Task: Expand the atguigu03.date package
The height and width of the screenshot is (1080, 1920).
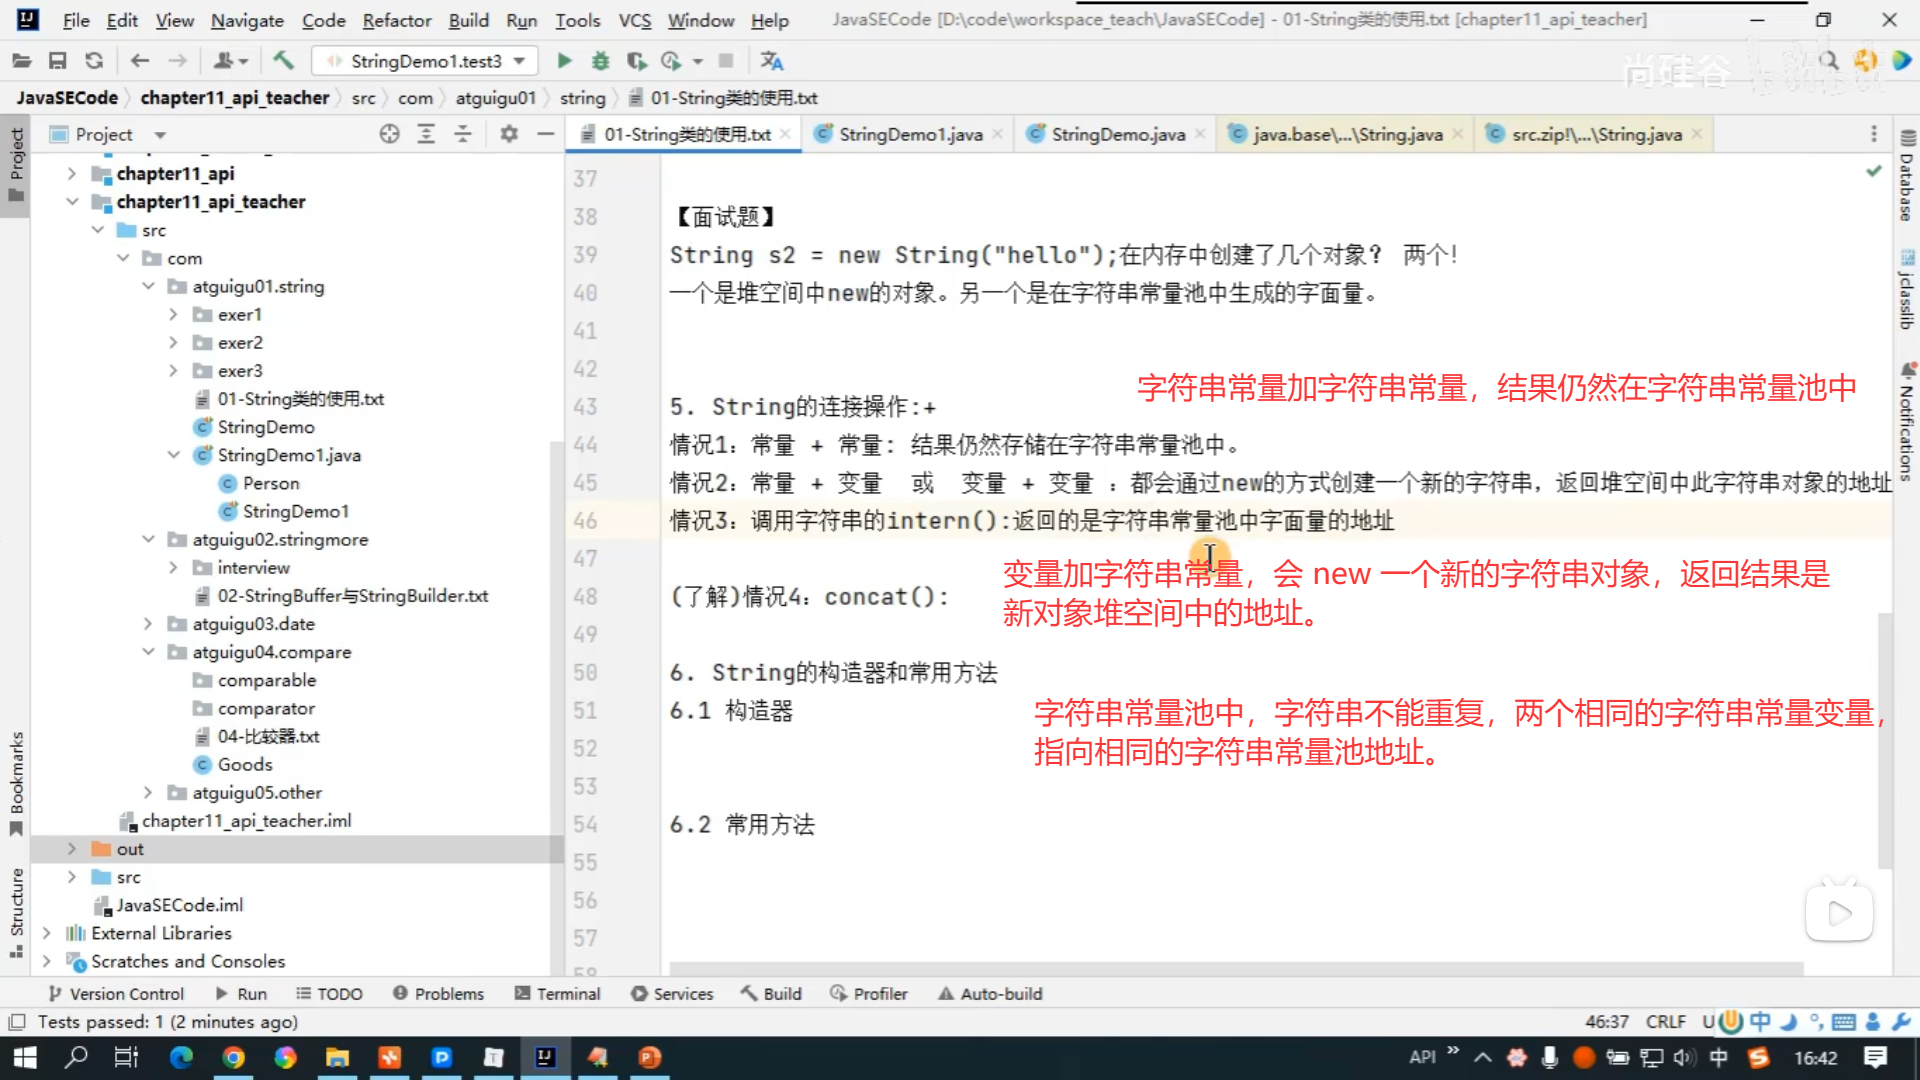Action: (148, 624)
